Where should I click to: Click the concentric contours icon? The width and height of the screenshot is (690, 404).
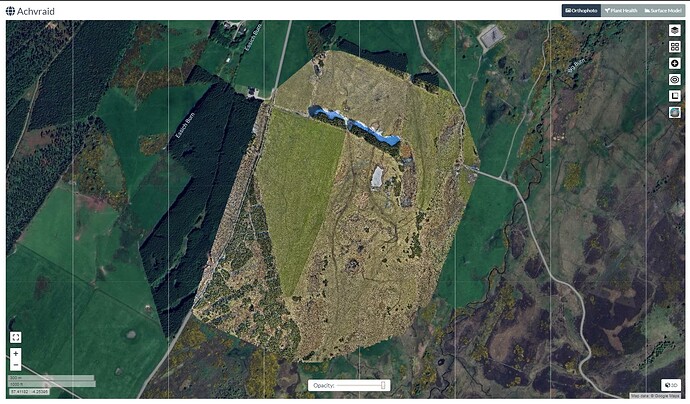pos(675,79)
